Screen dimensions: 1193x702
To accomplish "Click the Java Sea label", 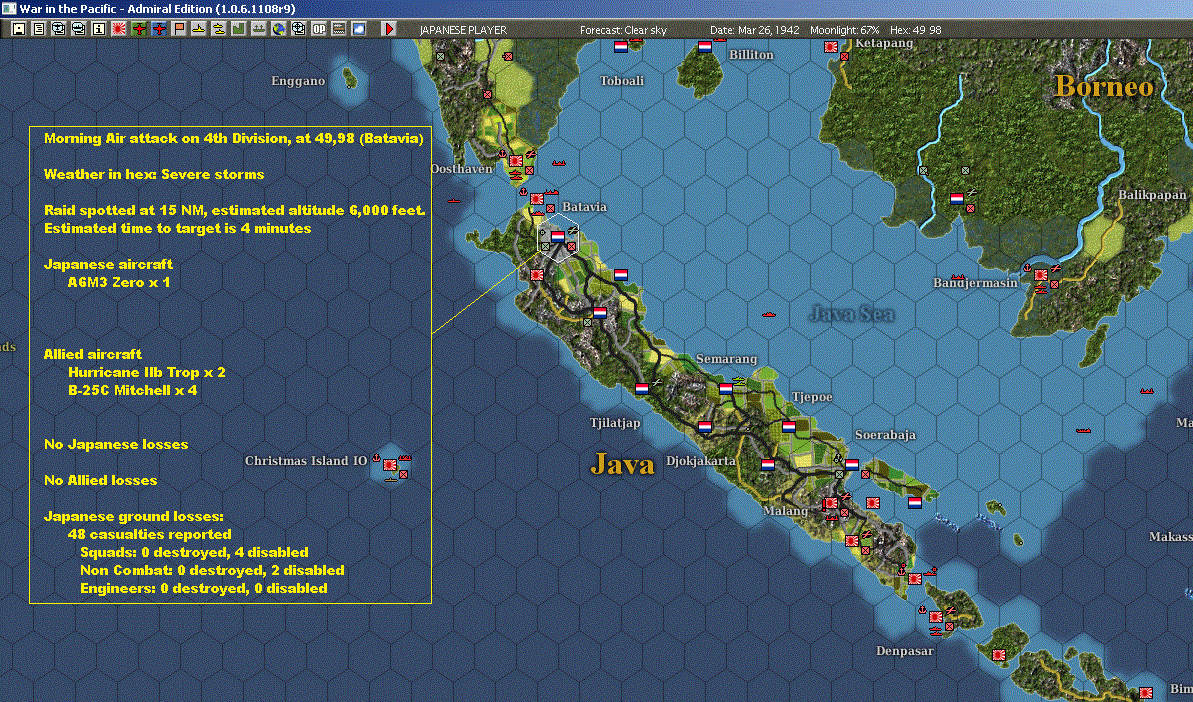I will coord(852,313).
